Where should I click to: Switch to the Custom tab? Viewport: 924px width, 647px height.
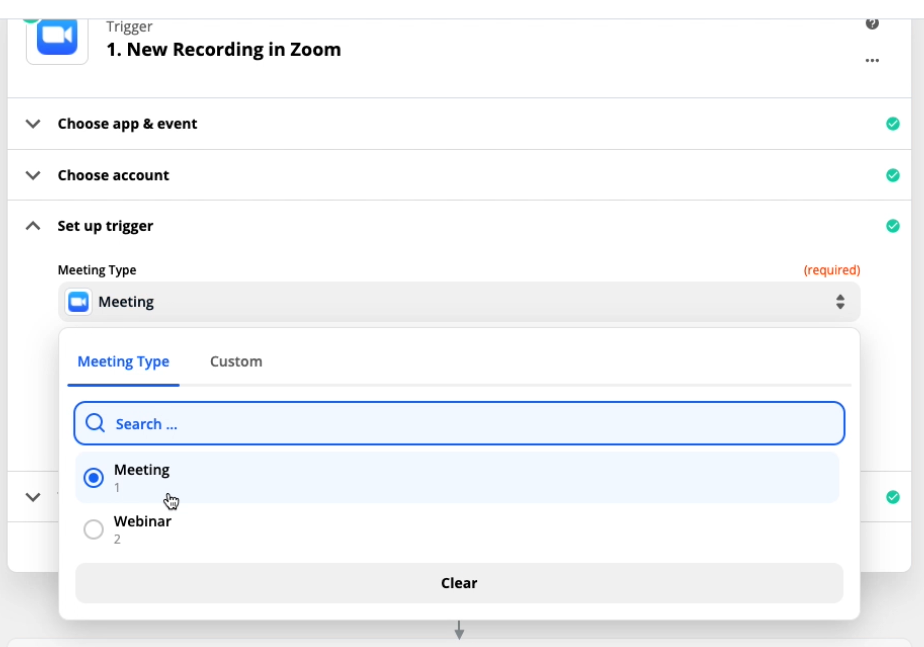click(x=236, y=361)
